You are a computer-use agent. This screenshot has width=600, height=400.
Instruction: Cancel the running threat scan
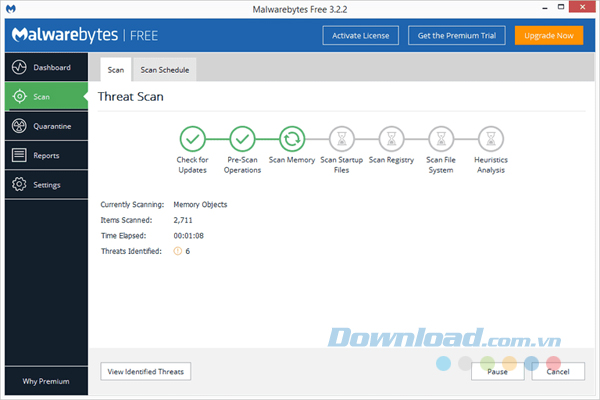pyautogui.click(x=558, y=371)
